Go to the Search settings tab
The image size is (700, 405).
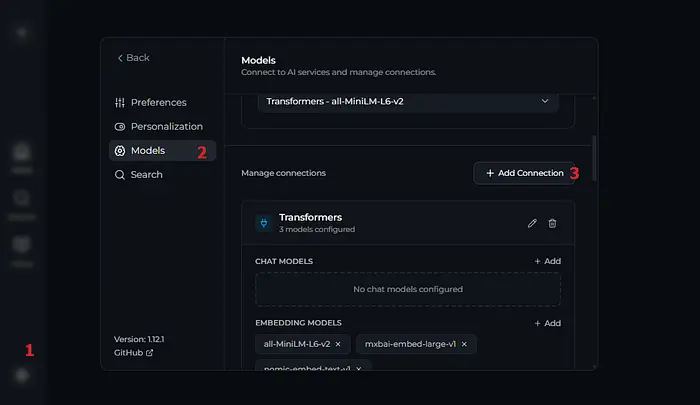click(146, 175)
